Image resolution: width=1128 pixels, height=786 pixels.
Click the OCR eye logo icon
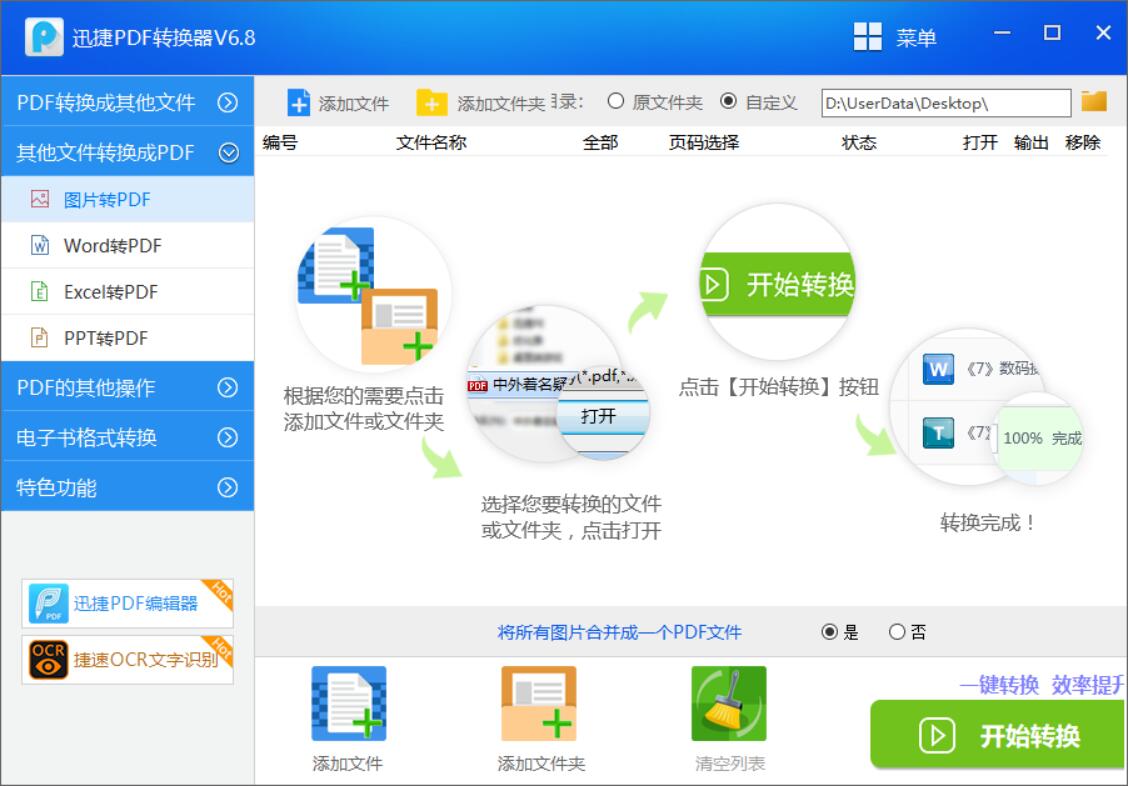pyautogui.click(x=48, y=659)
